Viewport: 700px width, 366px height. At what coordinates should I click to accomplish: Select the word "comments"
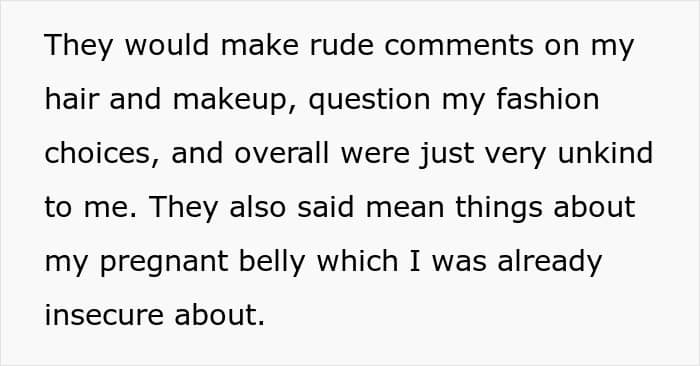[459, 46]
